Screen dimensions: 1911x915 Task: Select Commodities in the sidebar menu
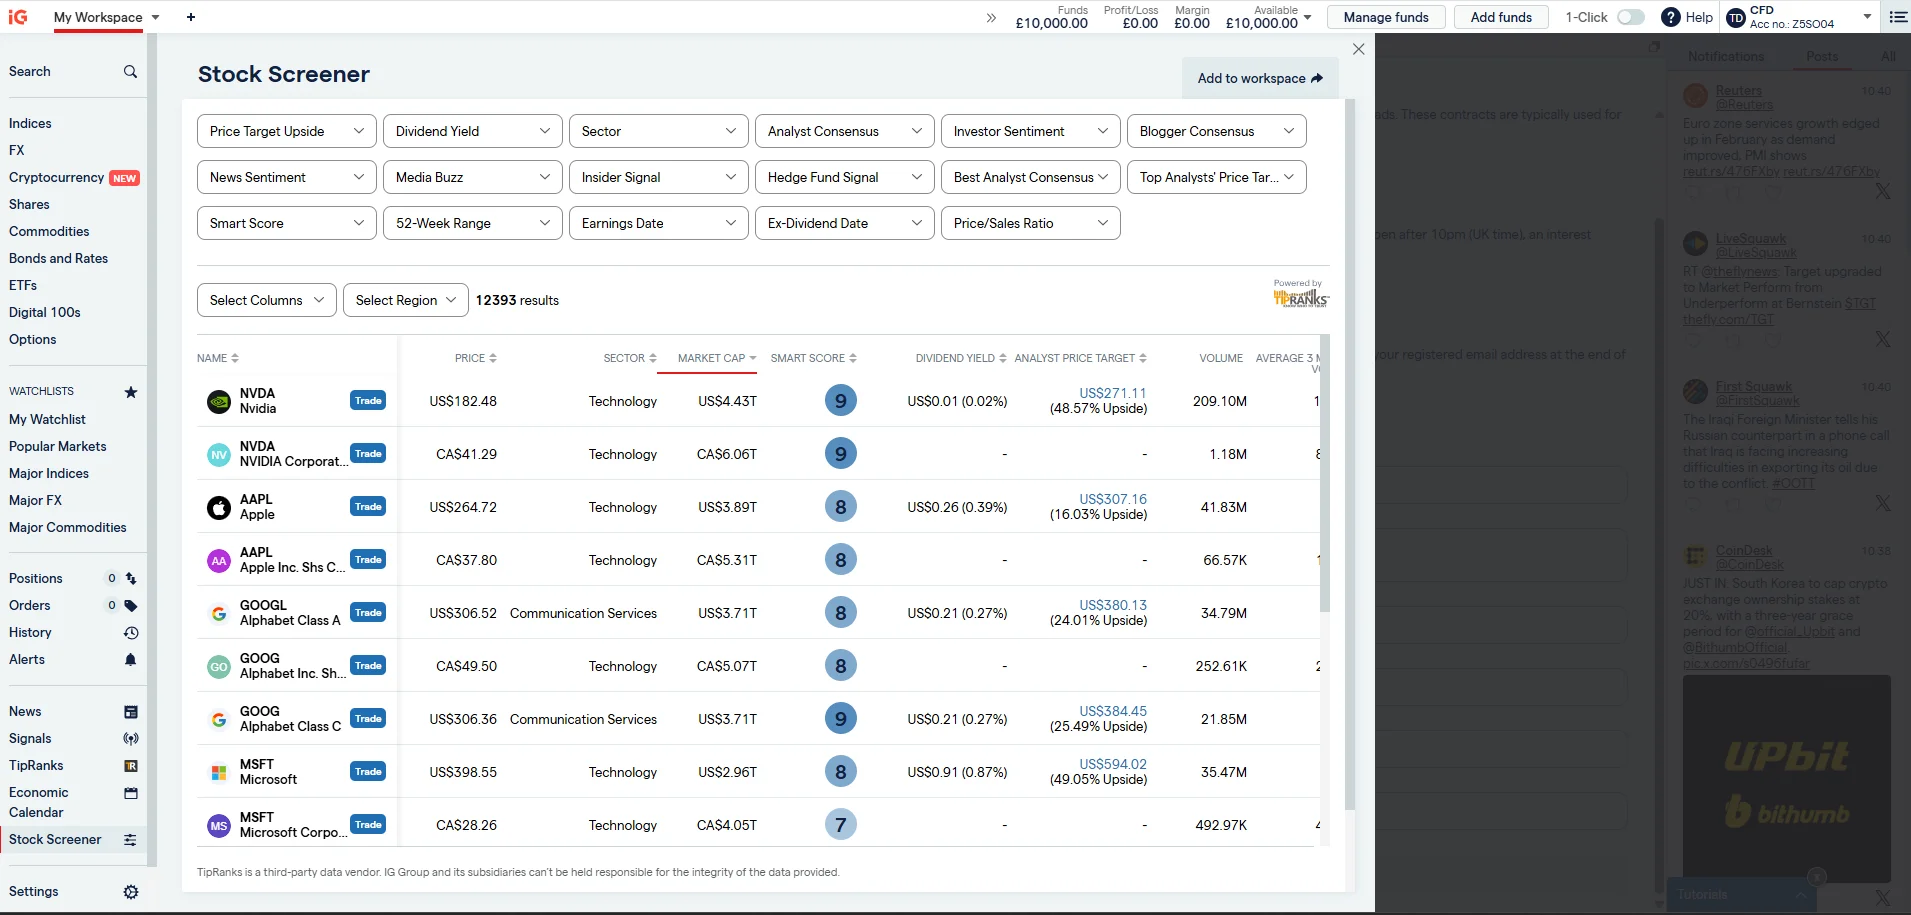[x=48, y=231]
